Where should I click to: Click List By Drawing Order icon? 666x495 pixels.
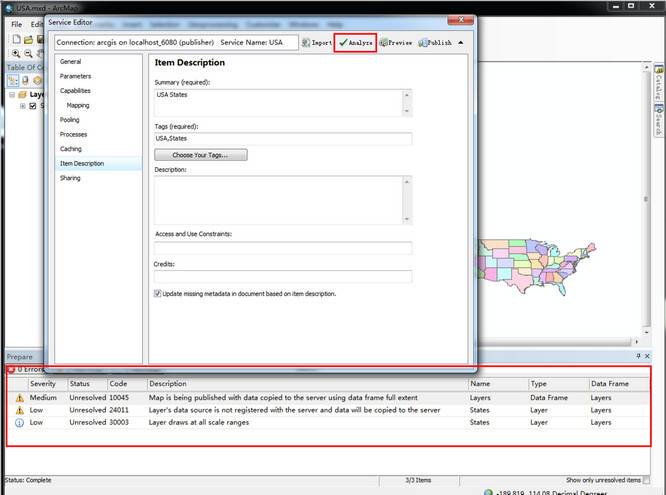[x=13, y=80]
